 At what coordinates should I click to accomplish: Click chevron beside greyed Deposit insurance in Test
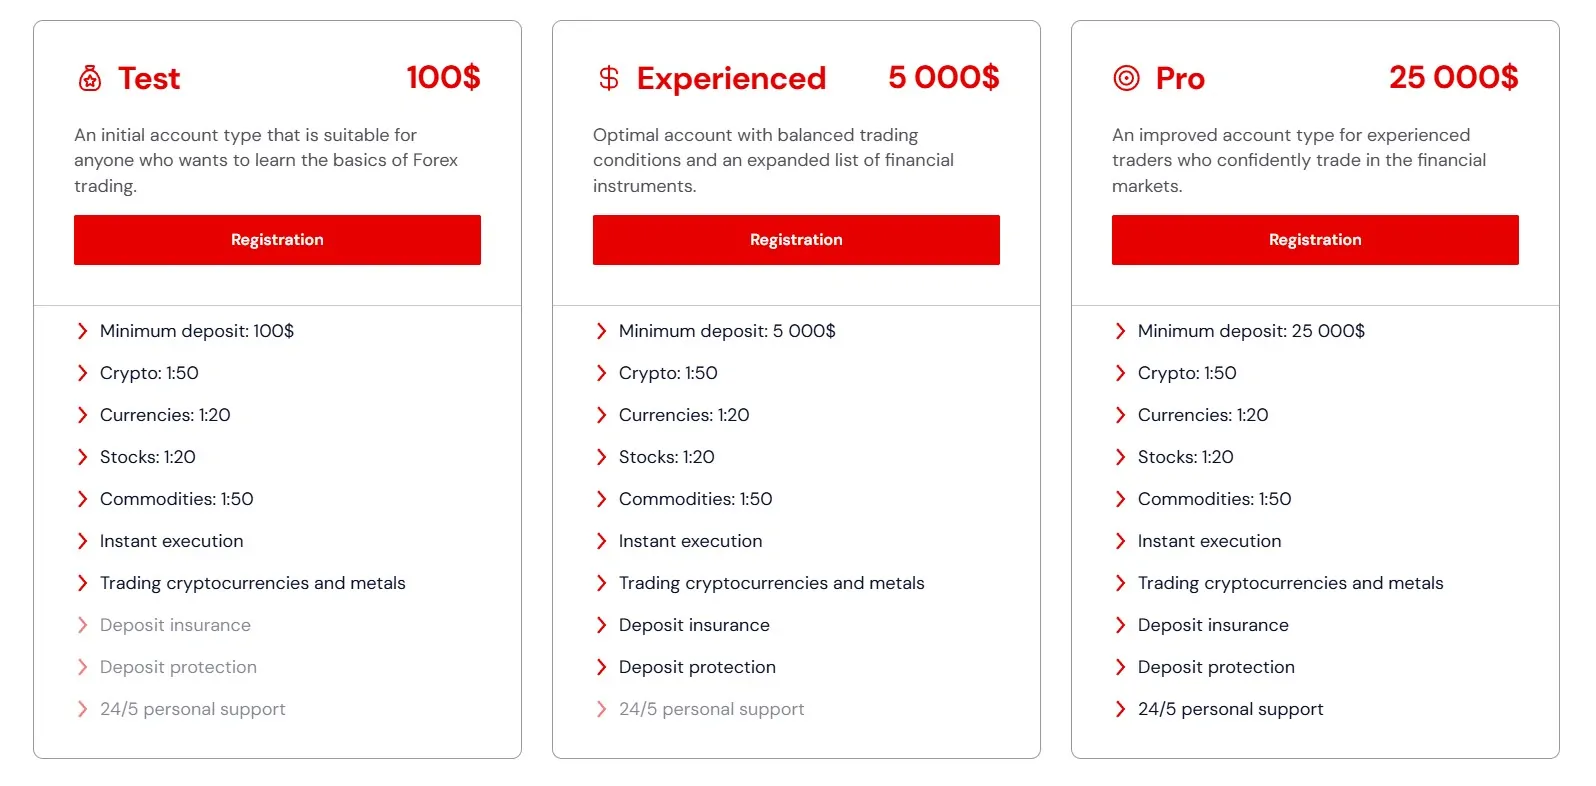click(x=83, y=625)
